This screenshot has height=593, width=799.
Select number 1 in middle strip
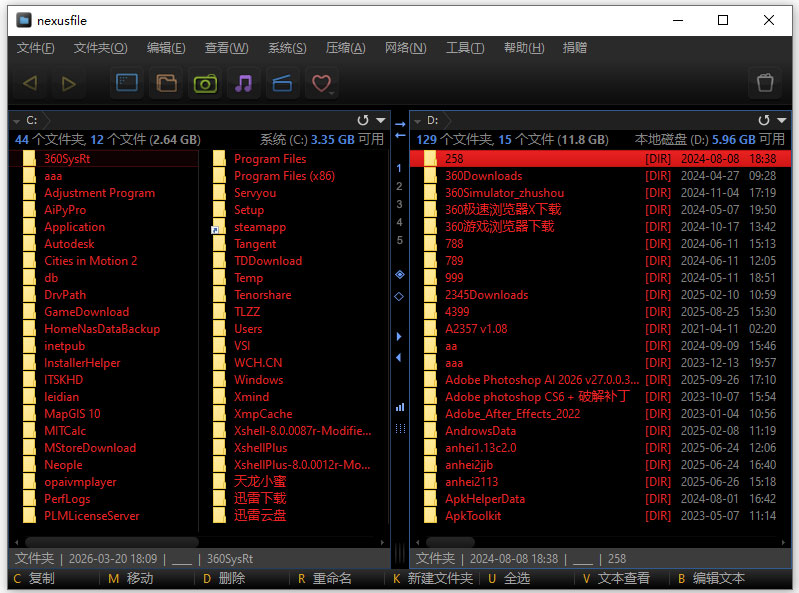399,168
